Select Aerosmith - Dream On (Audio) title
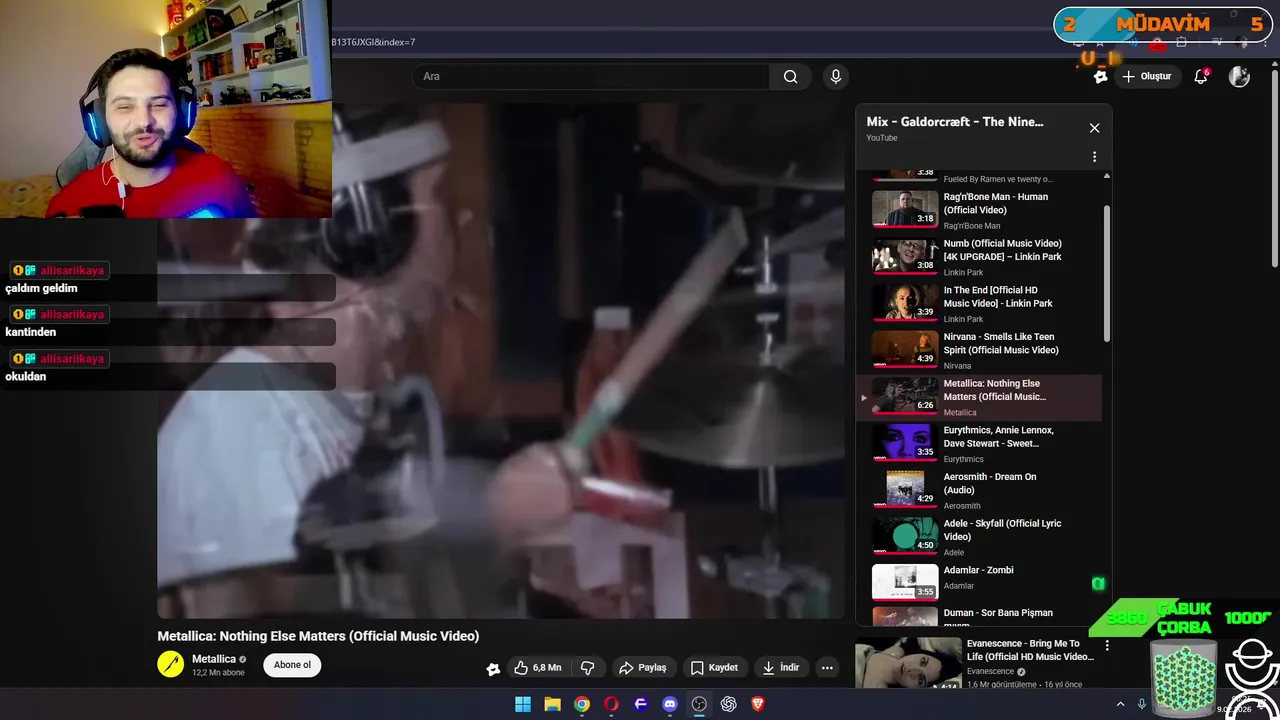 point(990,483)
